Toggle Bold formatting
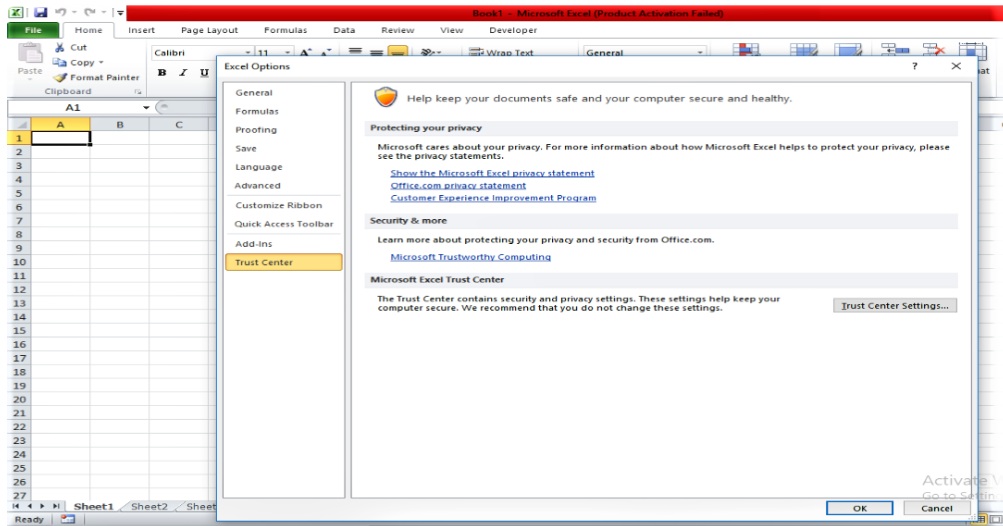The image size is (1003, 526). pos(162,73)
